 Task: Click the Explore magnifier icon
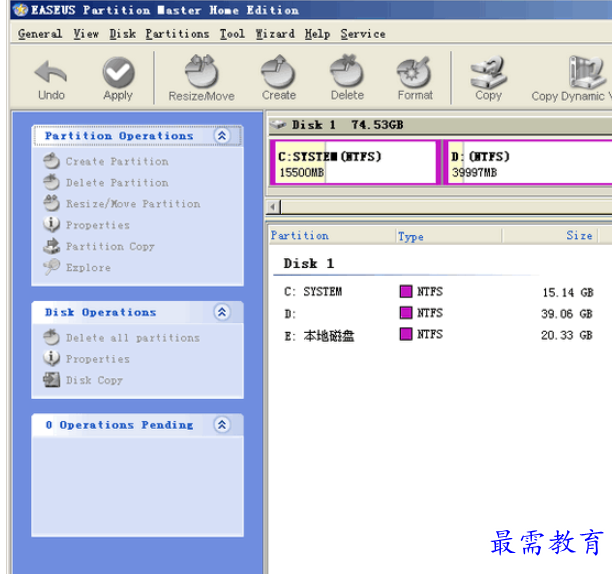coord(52,267)
